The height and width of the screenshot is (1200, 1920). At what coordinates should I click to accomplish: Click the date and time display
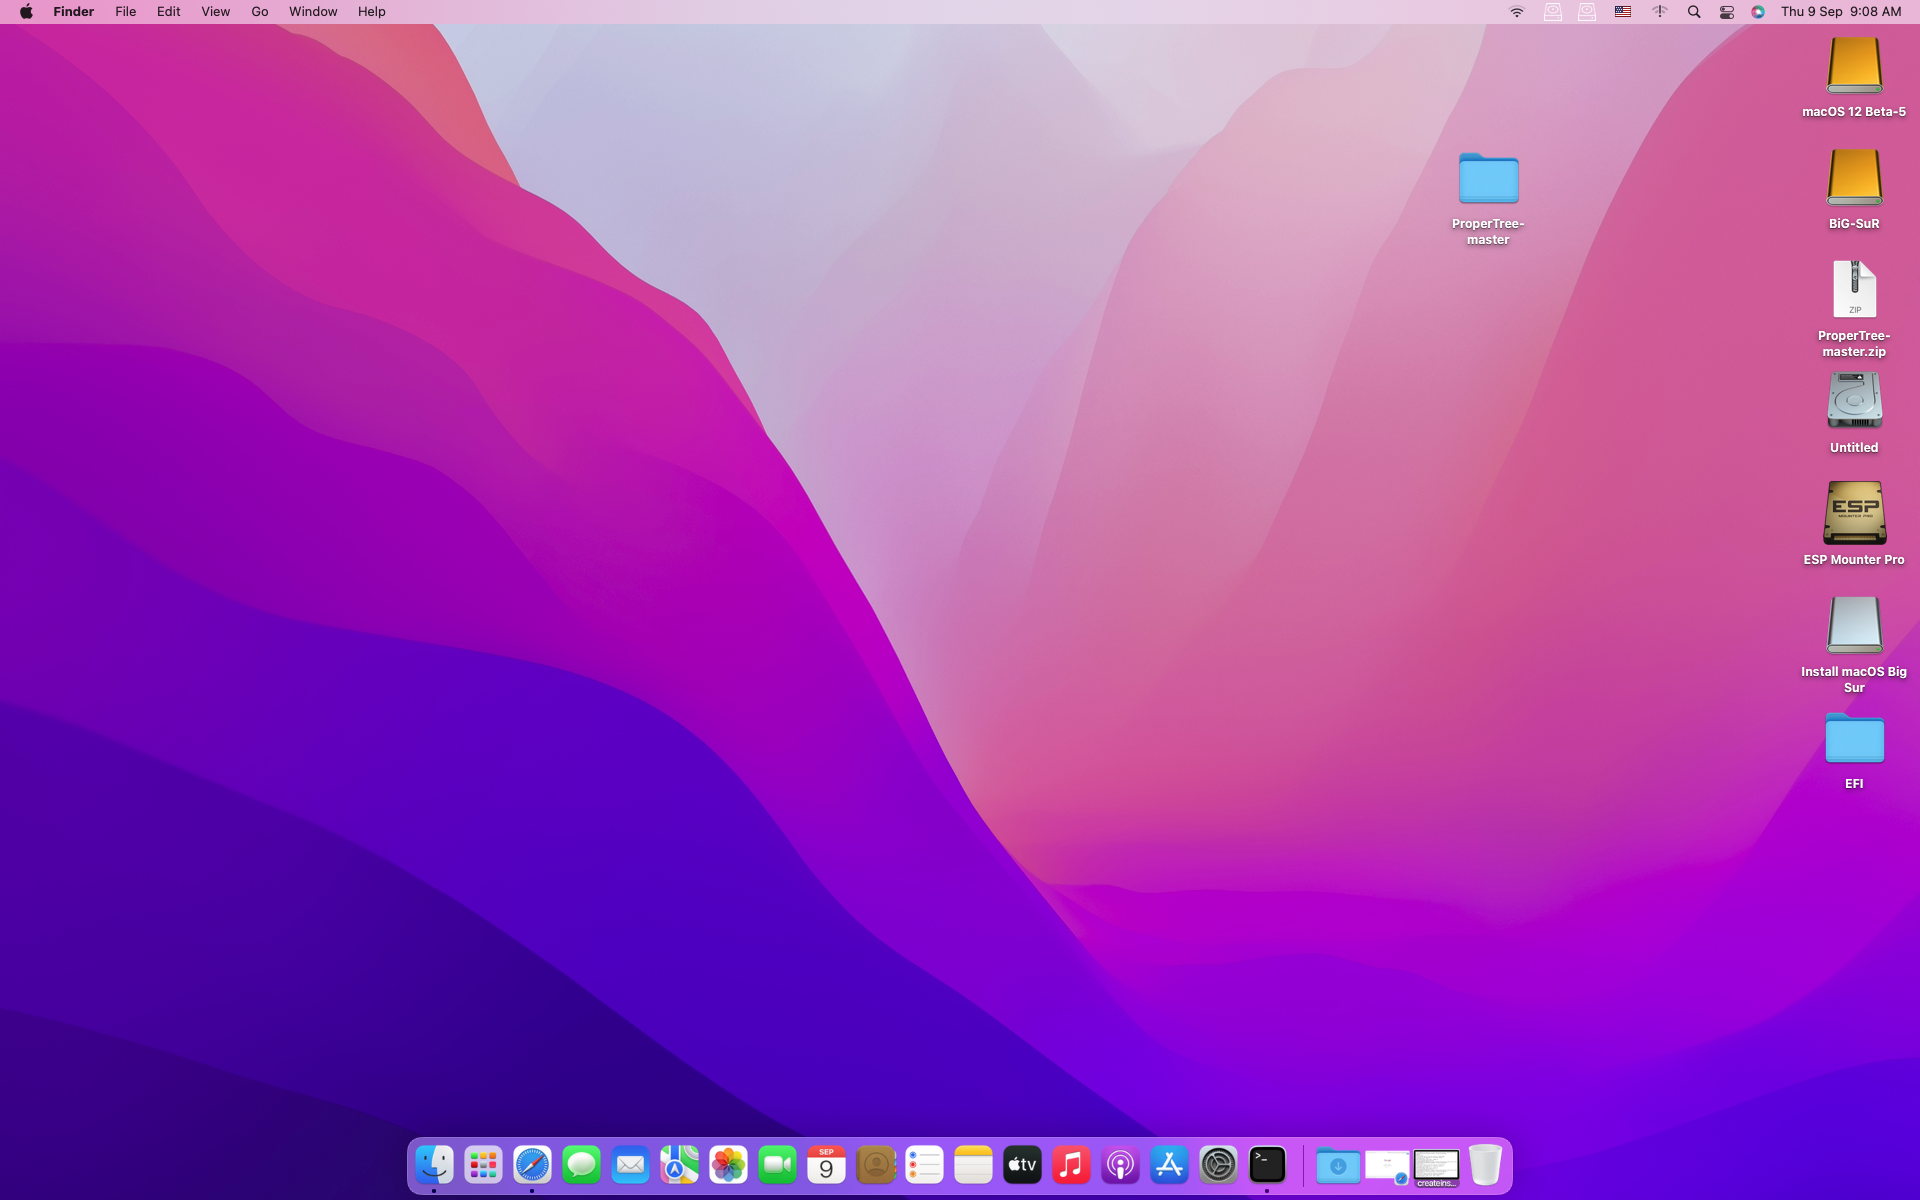(x=1840, y=12)
